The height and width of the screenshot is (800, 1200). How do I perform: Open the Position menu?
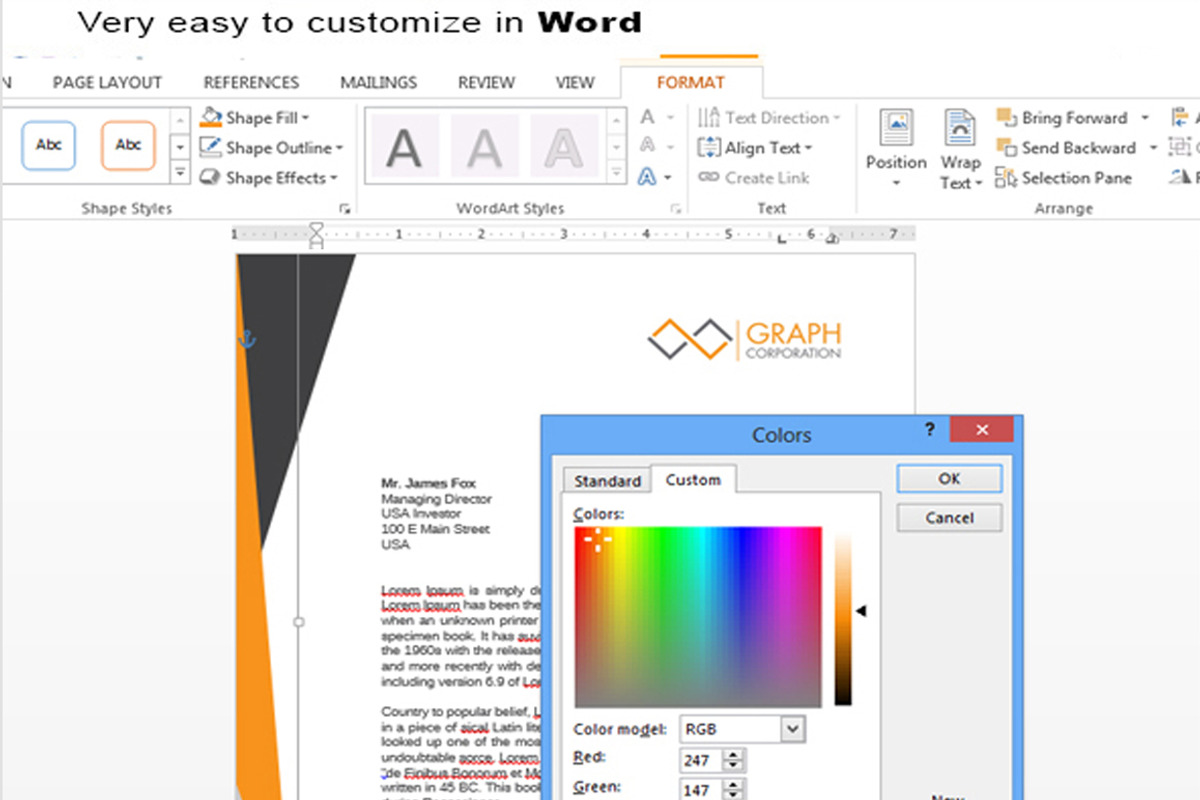896,149
